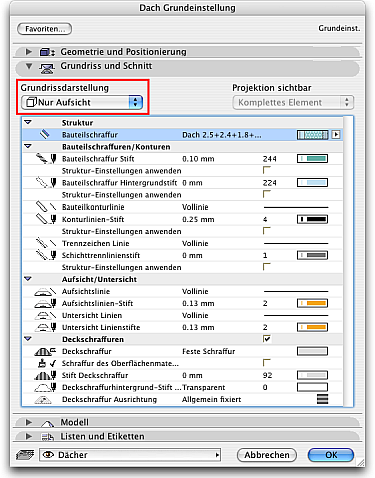Click the Deckschraffur fill icon
This screenshot has height=478, width=375.
(x=45, y=351)
